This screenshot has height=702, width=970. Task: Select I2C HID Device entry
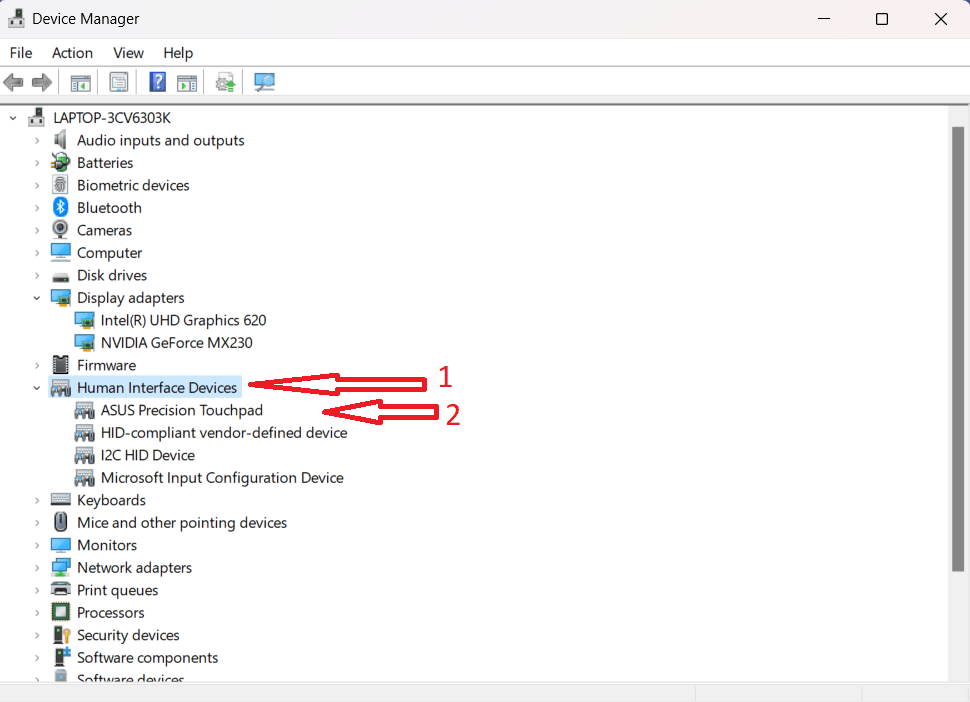point(148,455)
